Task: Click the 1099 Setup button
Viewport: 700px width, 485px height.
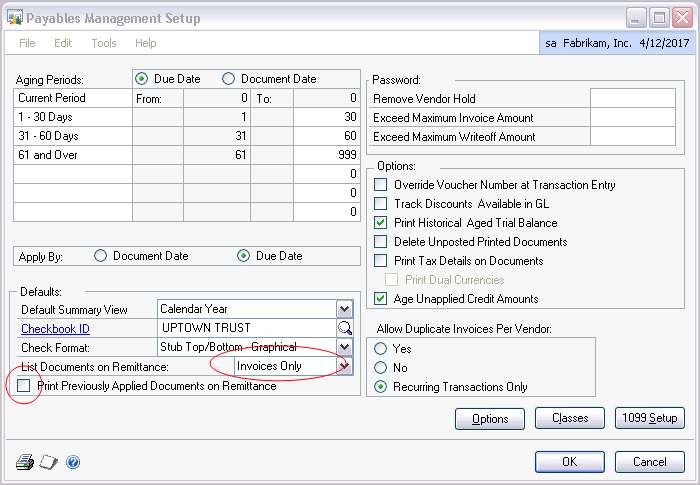Action: (649, 418)
